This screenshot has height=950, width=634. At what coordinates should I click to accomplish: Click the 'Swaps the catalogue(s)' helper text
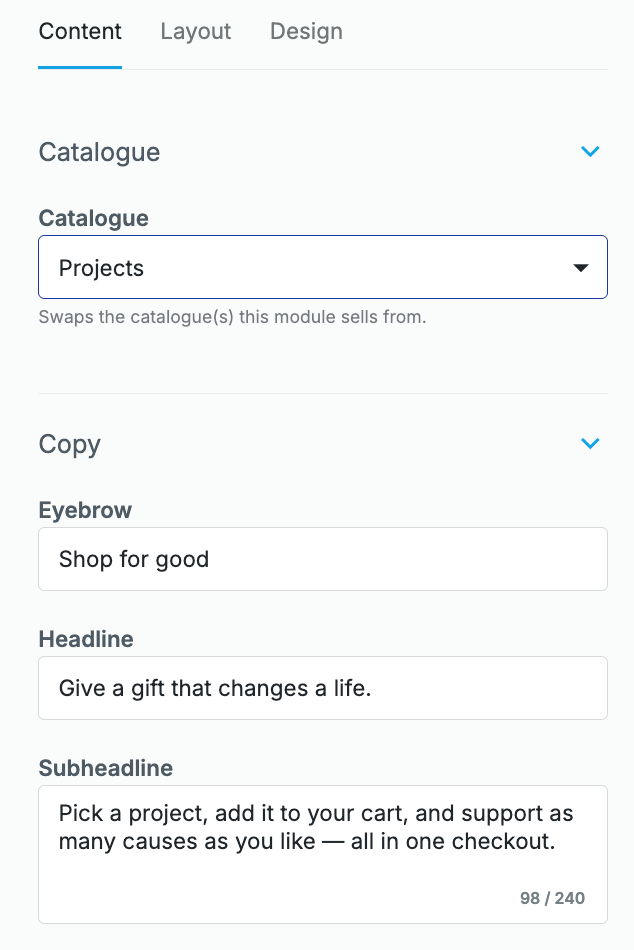pyautogui.click(x=232, y=317)
